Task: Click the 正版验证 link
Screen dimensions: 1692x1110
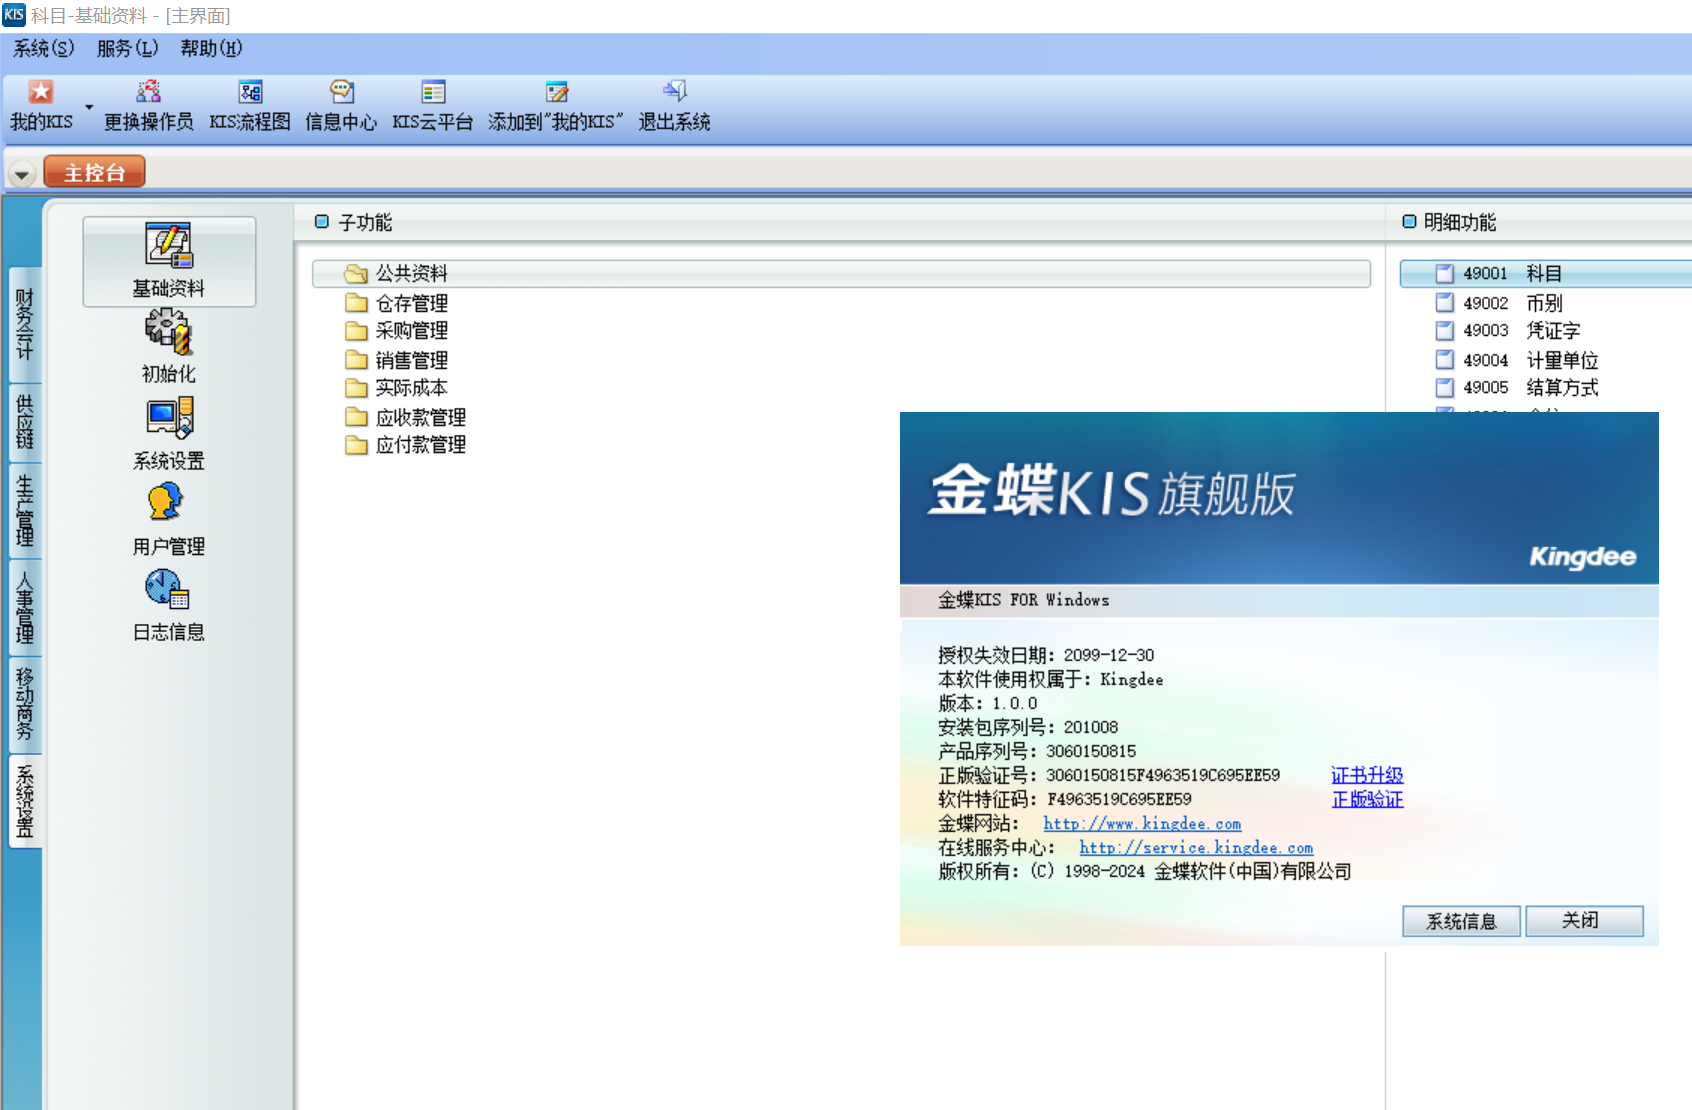Action: click(1367, 799)
